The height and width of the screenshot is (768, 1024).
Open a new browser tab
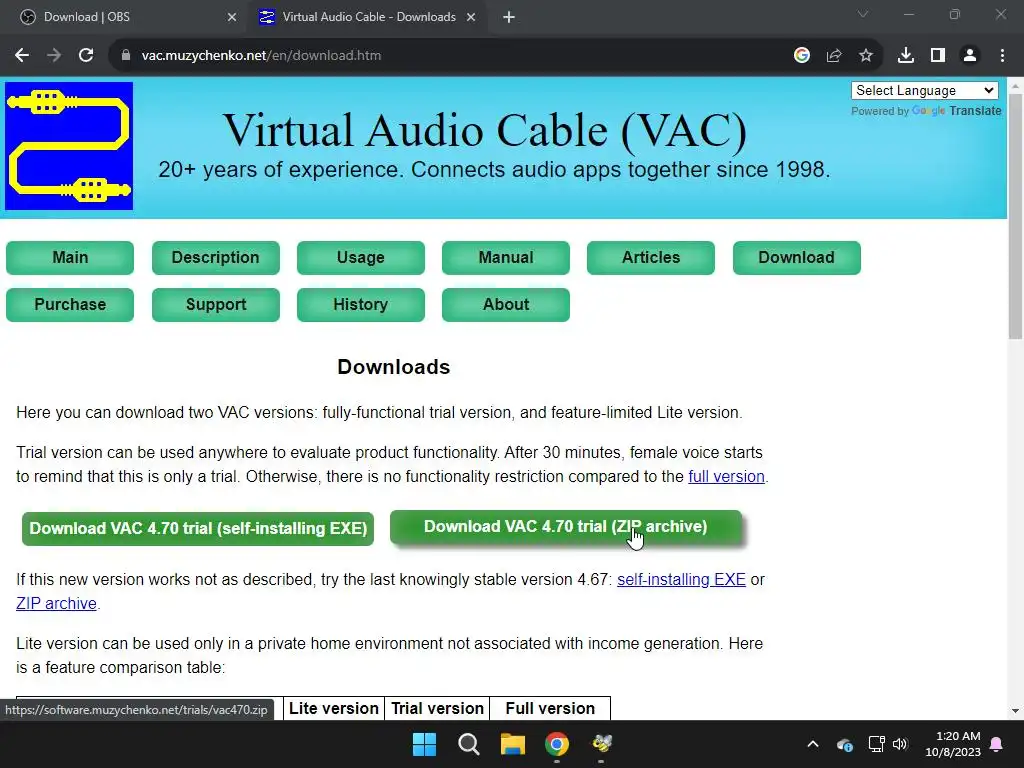pos(509,18)
